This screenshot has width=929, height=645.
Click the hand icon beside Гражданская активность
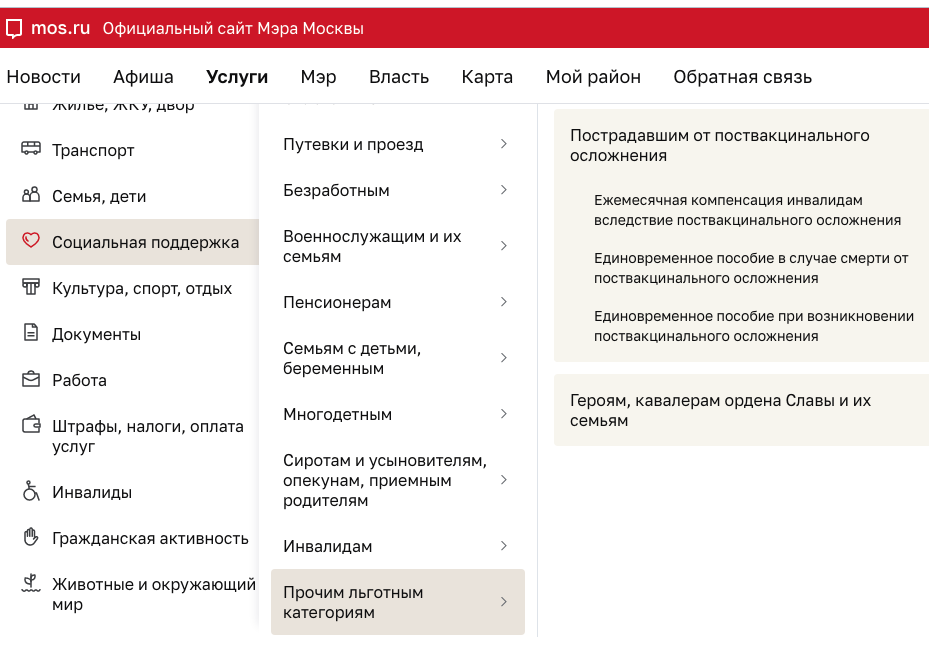[31, 537]
